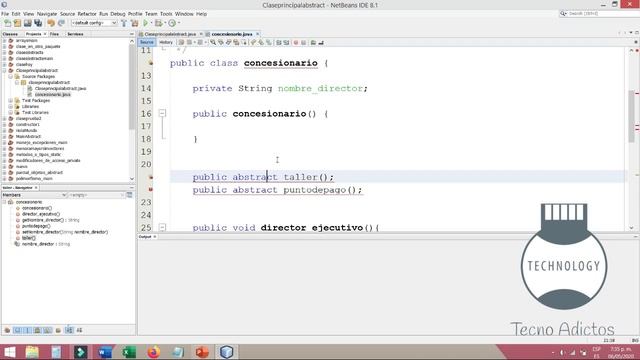Image resolution: width=640 pixels, height=360 pixels.
Task: Collapse the Source Packages node
Action: [11, 77]
